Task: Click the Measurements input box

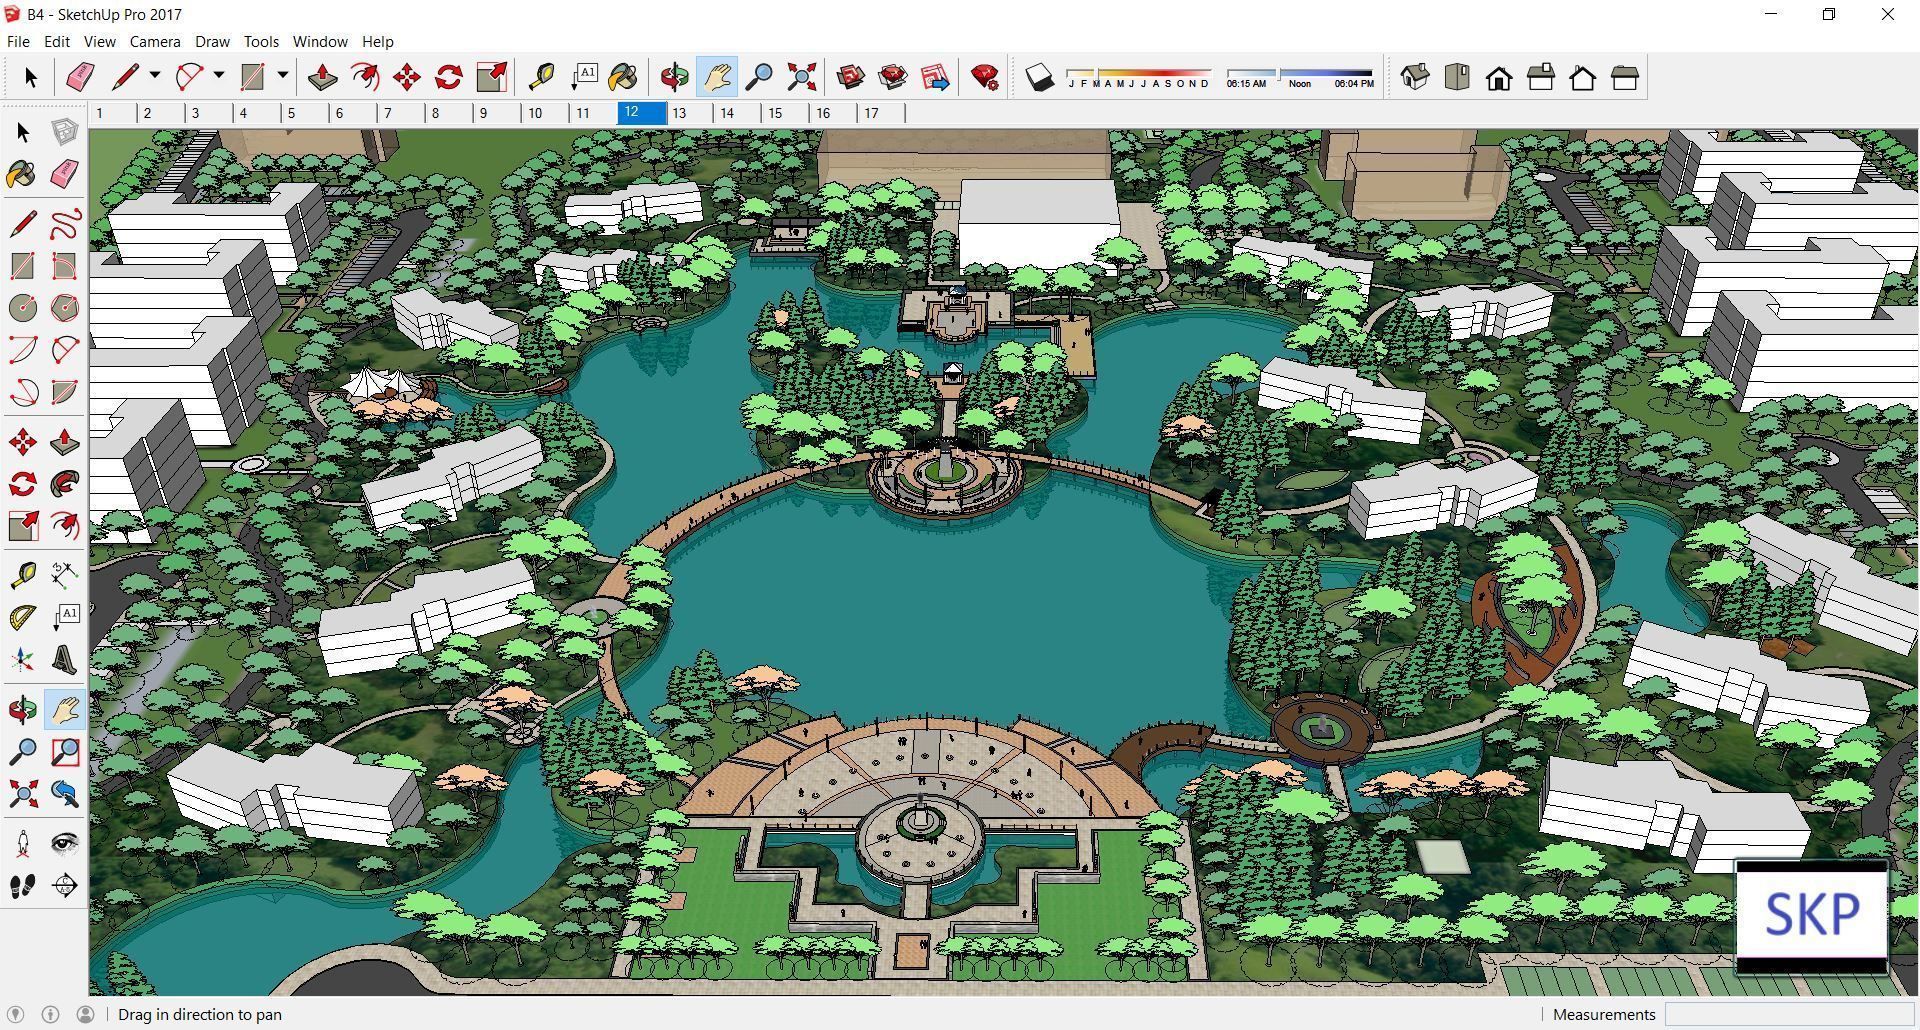Action: (1789, 1014)
